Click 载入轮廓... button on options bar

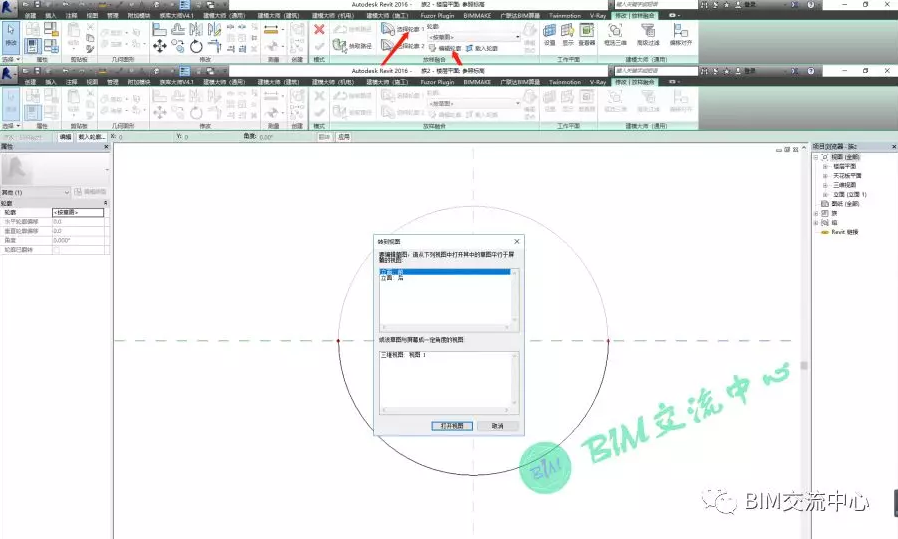pyautogui.click(x=91, y=137)
